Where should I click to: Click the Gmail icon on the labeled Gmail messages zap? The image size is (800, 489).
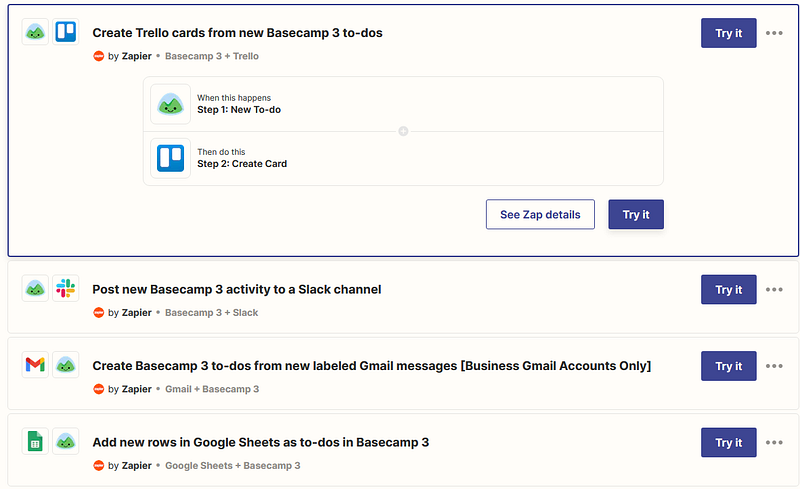(35, 365)
